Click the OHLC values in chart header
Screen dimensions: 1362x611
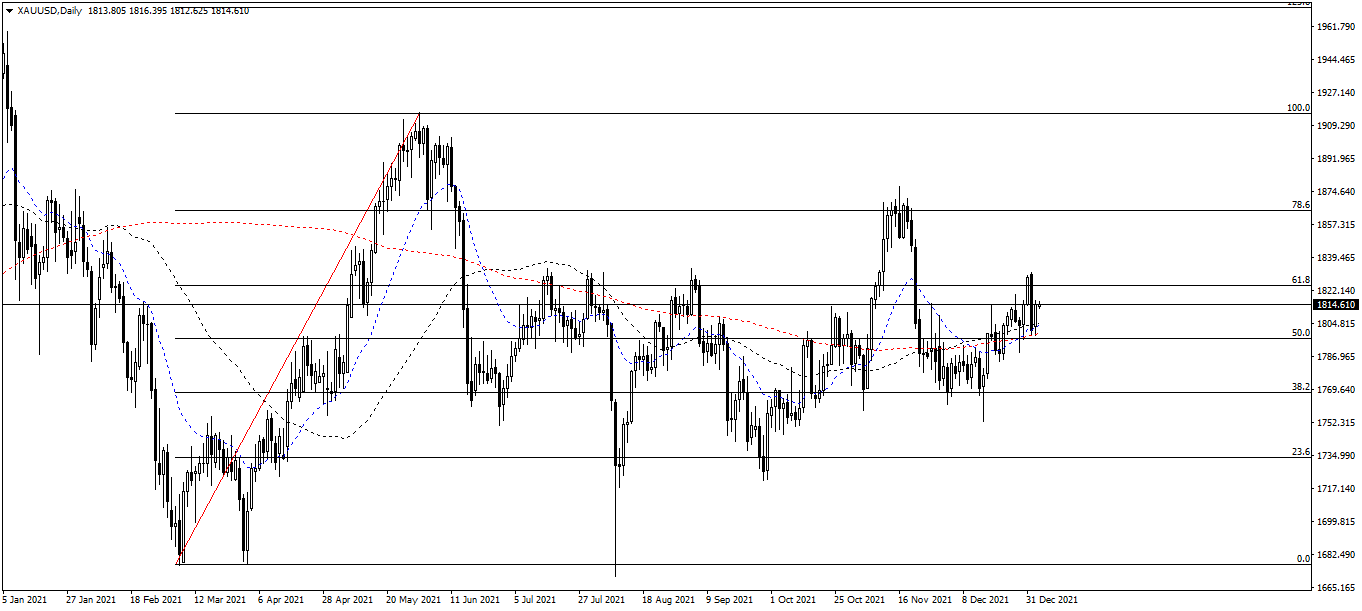[x=168, y=11]
